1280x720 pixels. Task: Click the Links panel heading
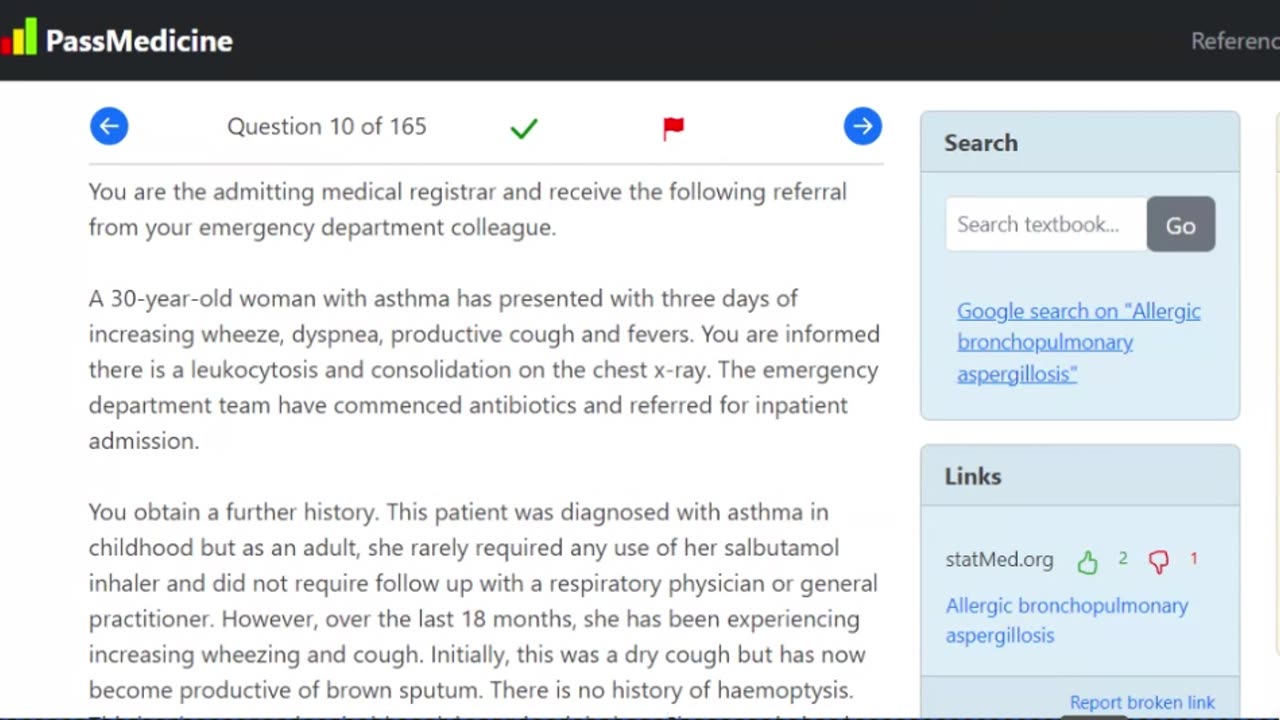(973, 476)
